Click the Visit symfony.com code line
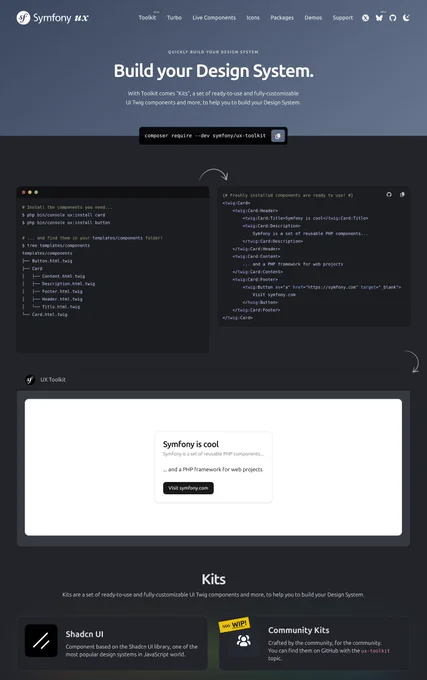Screen dimensions: 427x680 (274, 295)
